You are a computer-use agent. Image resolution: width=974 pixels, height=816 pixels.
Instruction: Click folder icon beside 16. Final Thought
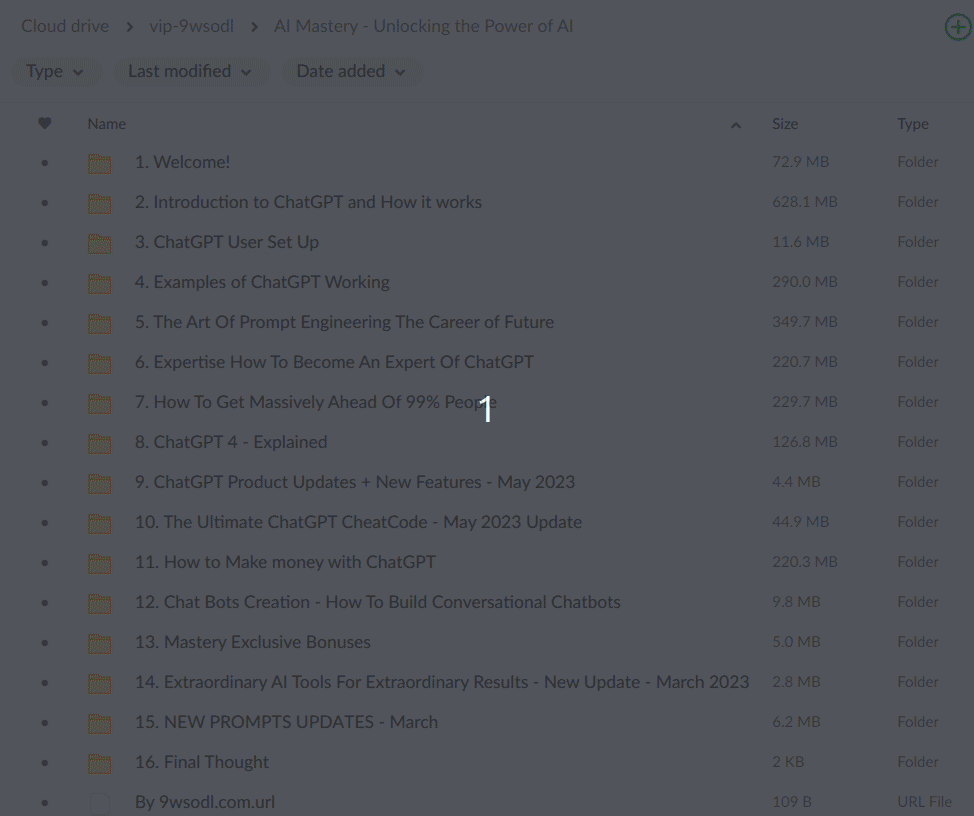[x=99, y=763]
